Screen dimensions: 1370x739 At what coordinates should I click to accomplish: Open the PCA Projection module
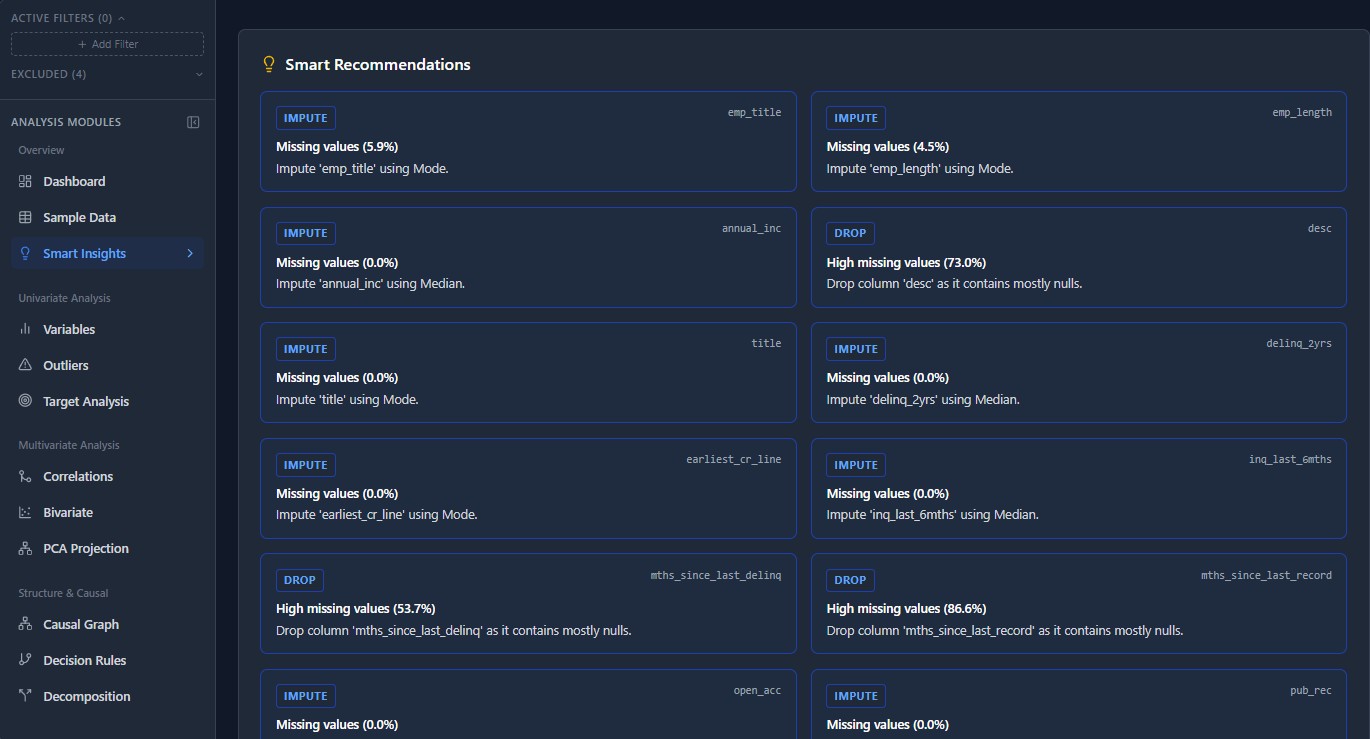coord(85,549)
